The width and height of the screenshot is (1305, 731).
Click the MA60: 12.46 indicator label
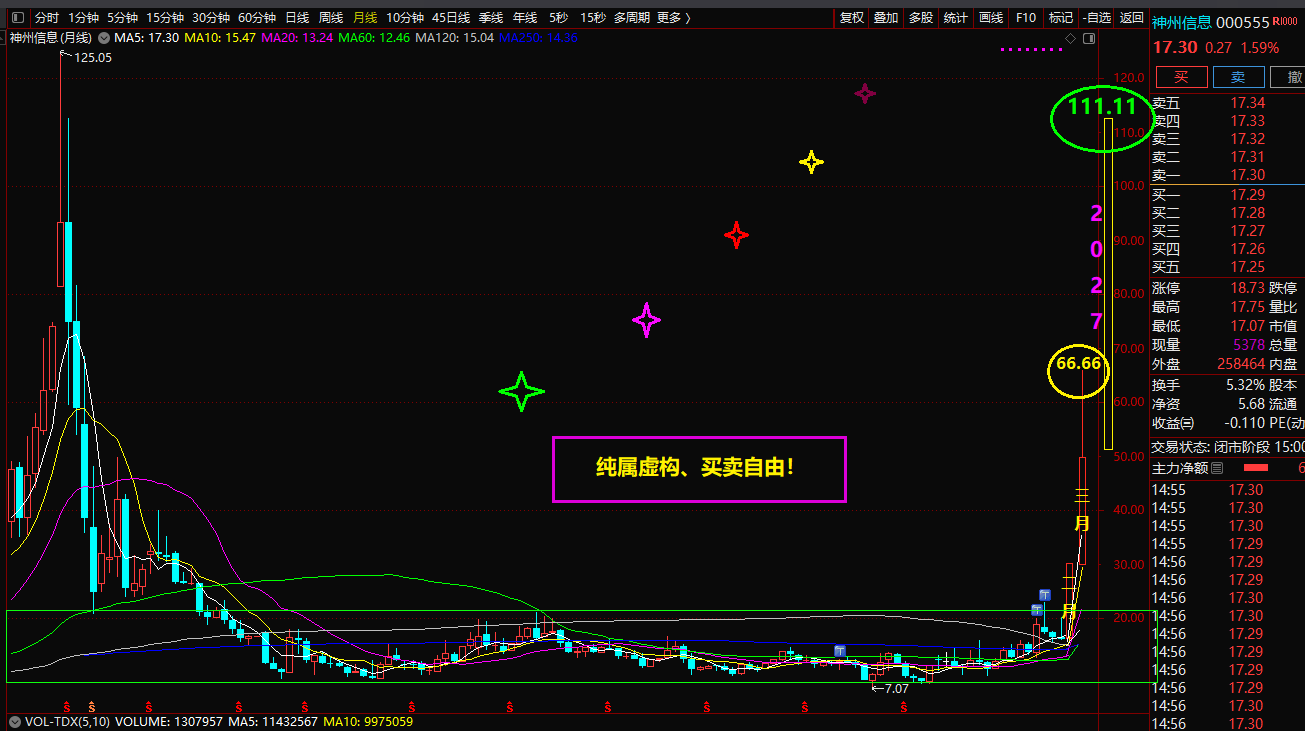pyautogui.click(x=374, y=38)
